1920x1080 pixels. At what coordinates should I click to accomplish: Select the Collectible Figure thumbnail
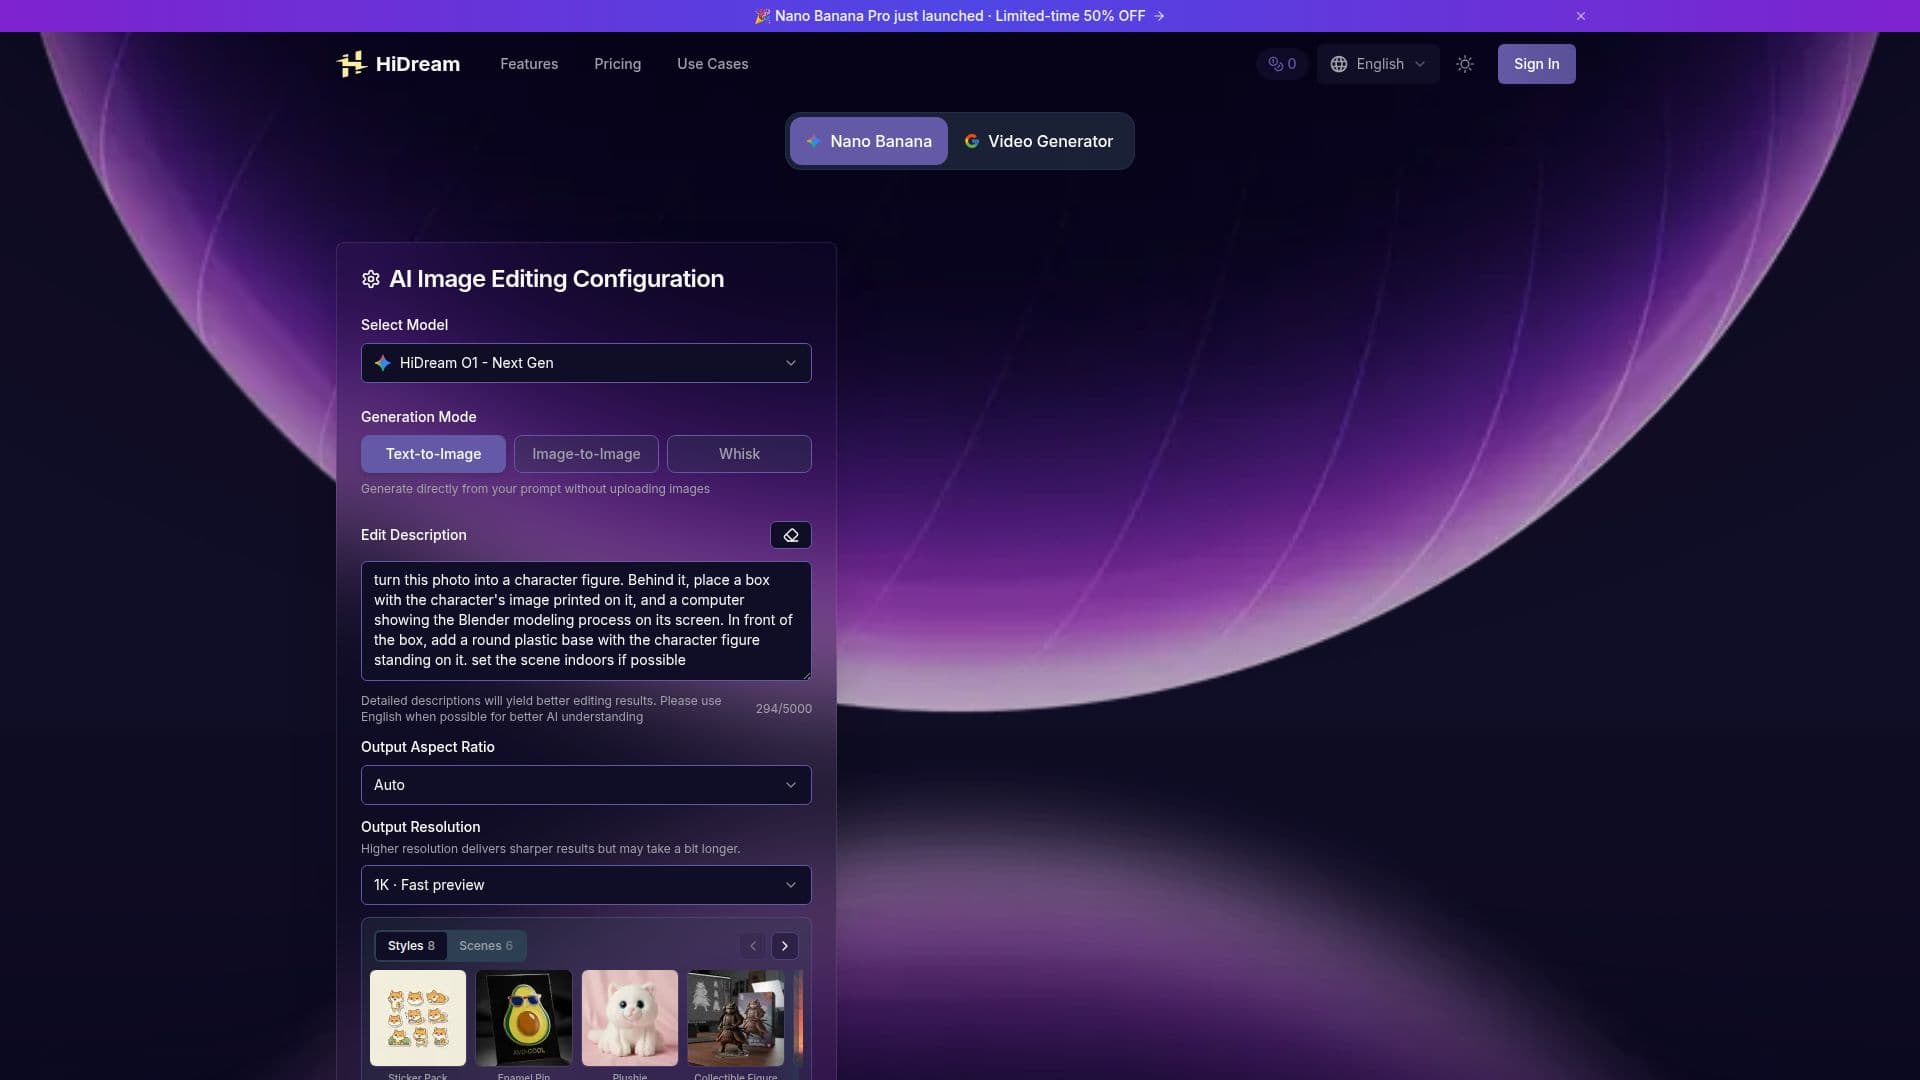[x=736, y=1018]
